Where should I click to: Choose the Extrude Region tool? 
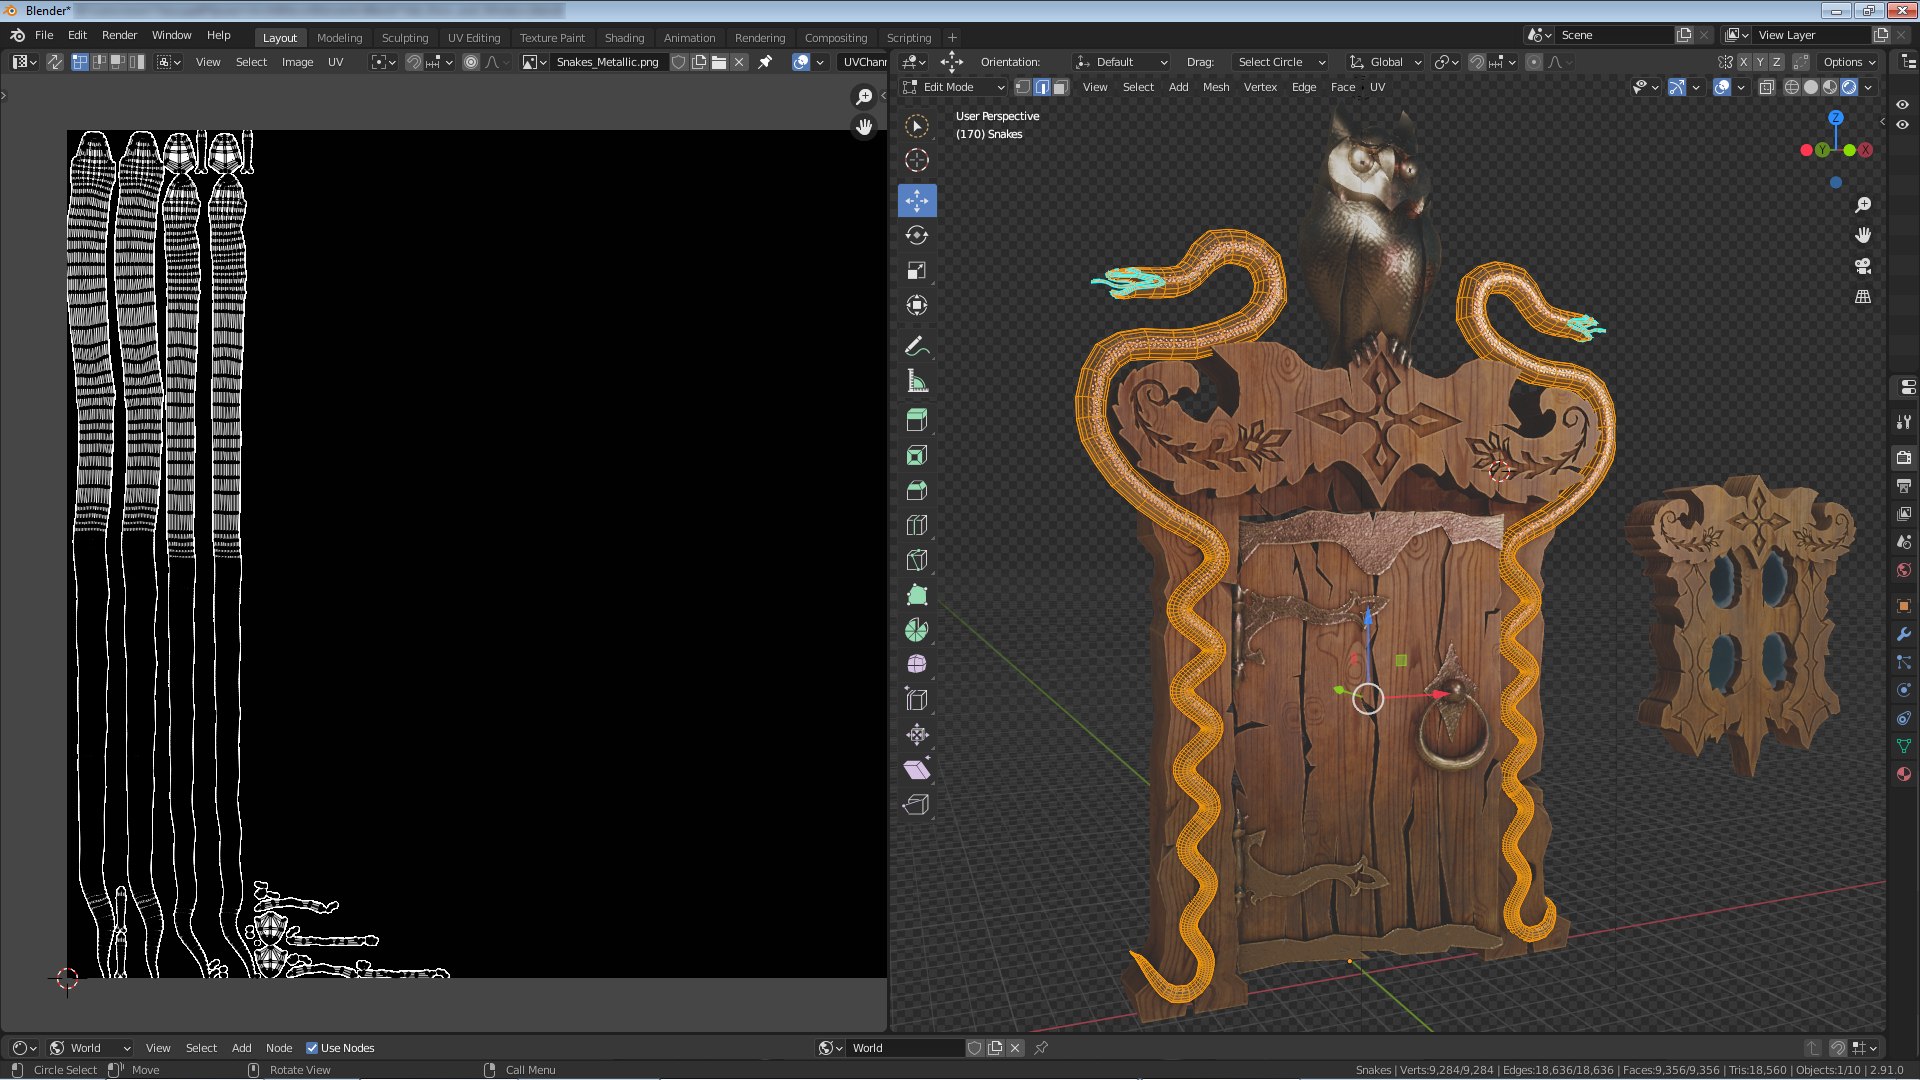pyautogui.click(x=916, y=420)
